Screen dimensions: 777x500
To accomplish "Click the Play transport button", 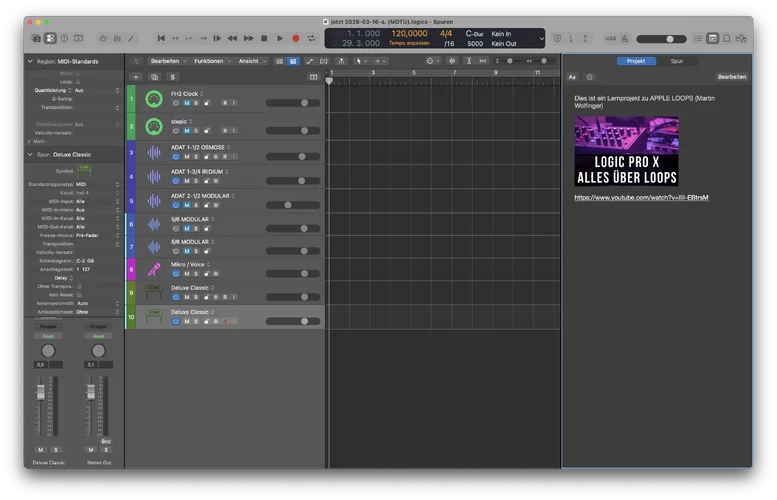I will tap(280, 38).
